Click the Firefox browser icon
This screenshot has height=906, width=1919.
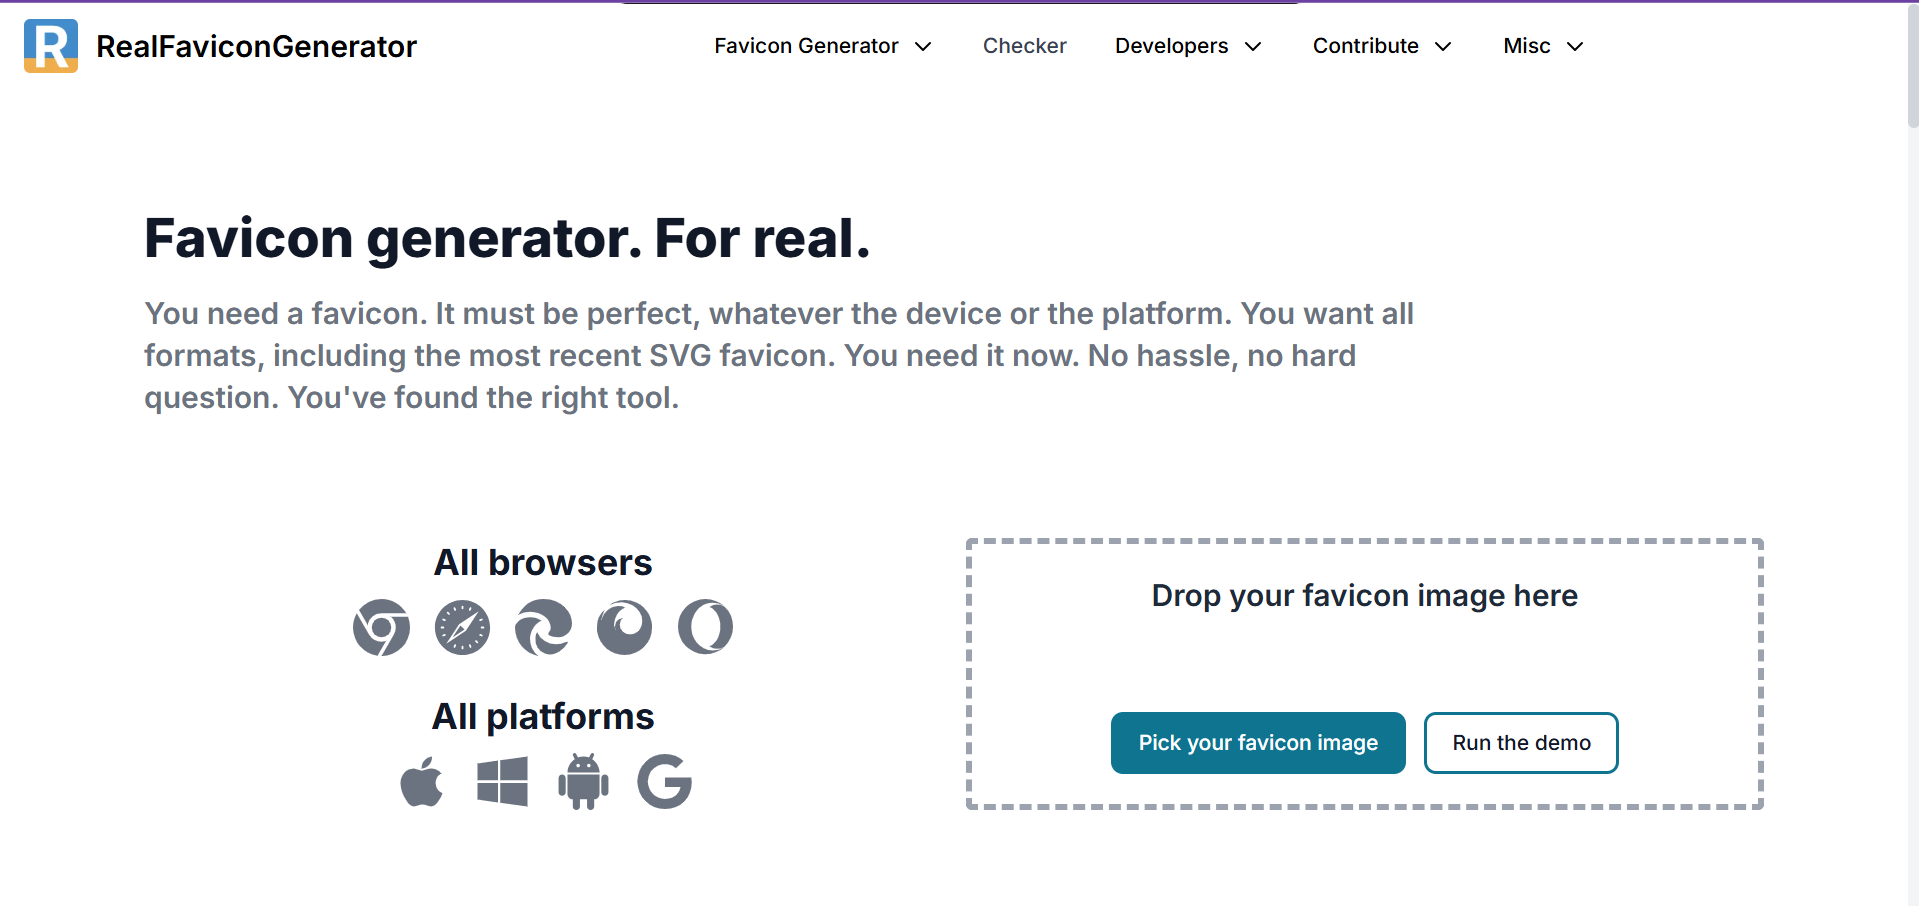(624, 628)
